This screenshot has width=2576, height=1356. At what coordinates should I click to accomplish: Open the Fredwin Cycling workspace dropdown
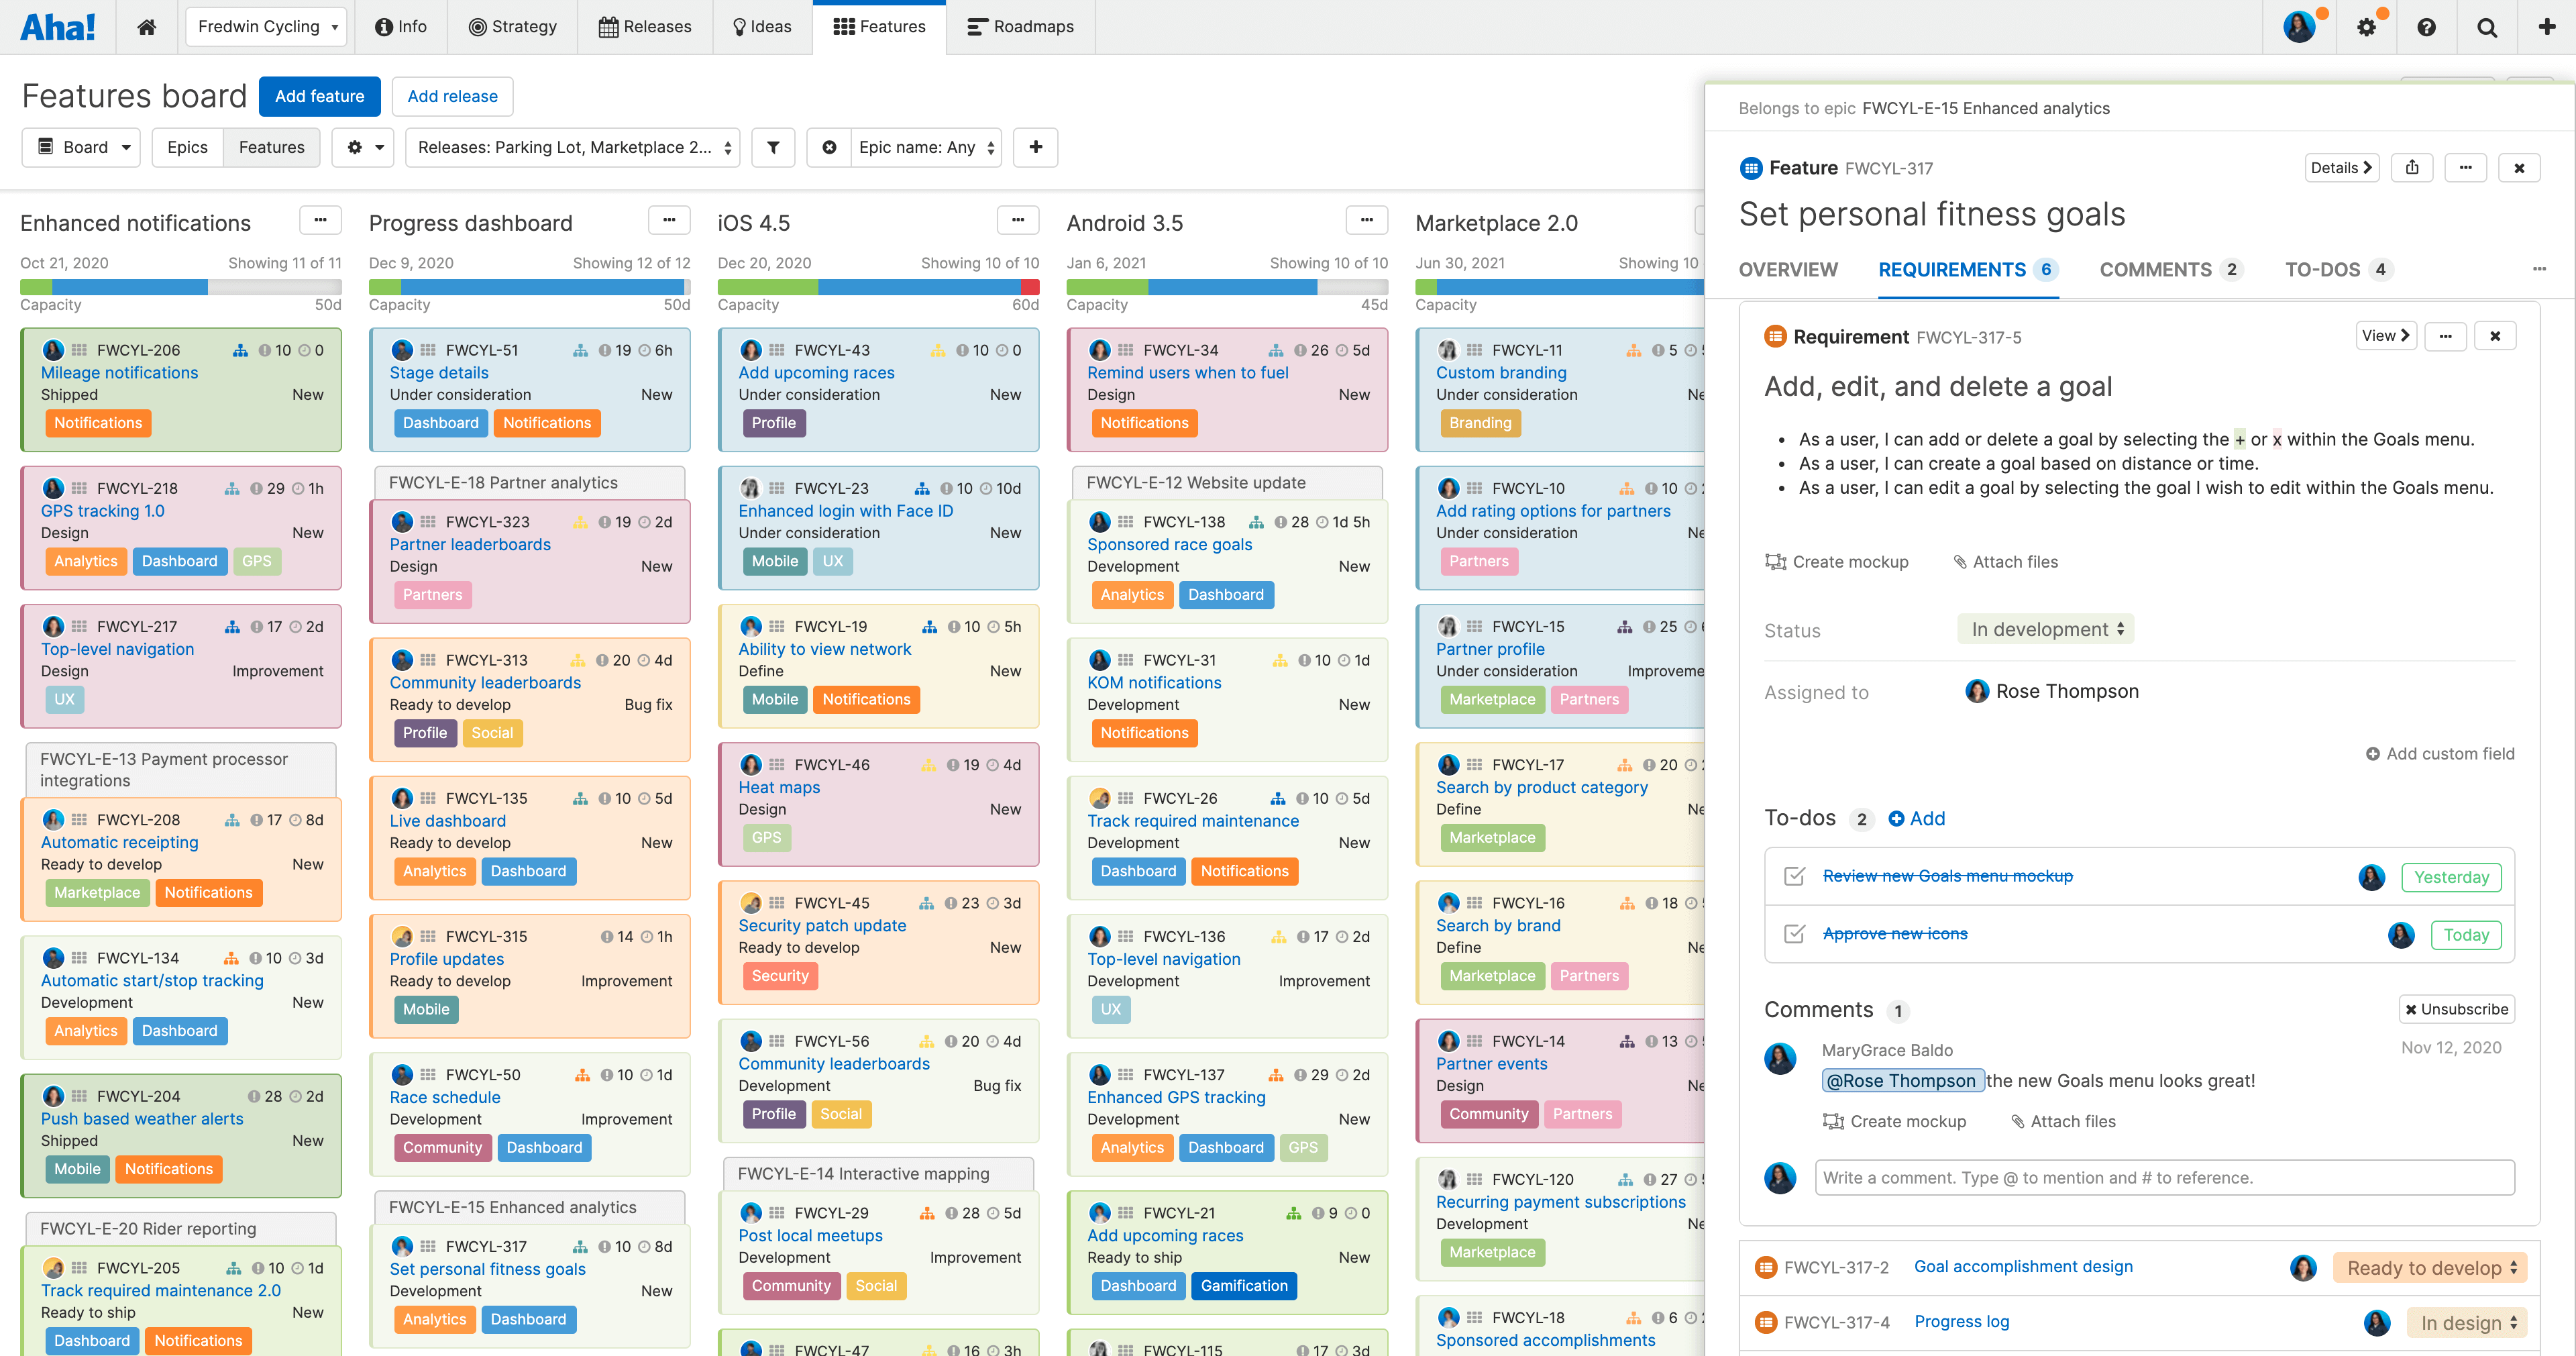click(266, 27)
